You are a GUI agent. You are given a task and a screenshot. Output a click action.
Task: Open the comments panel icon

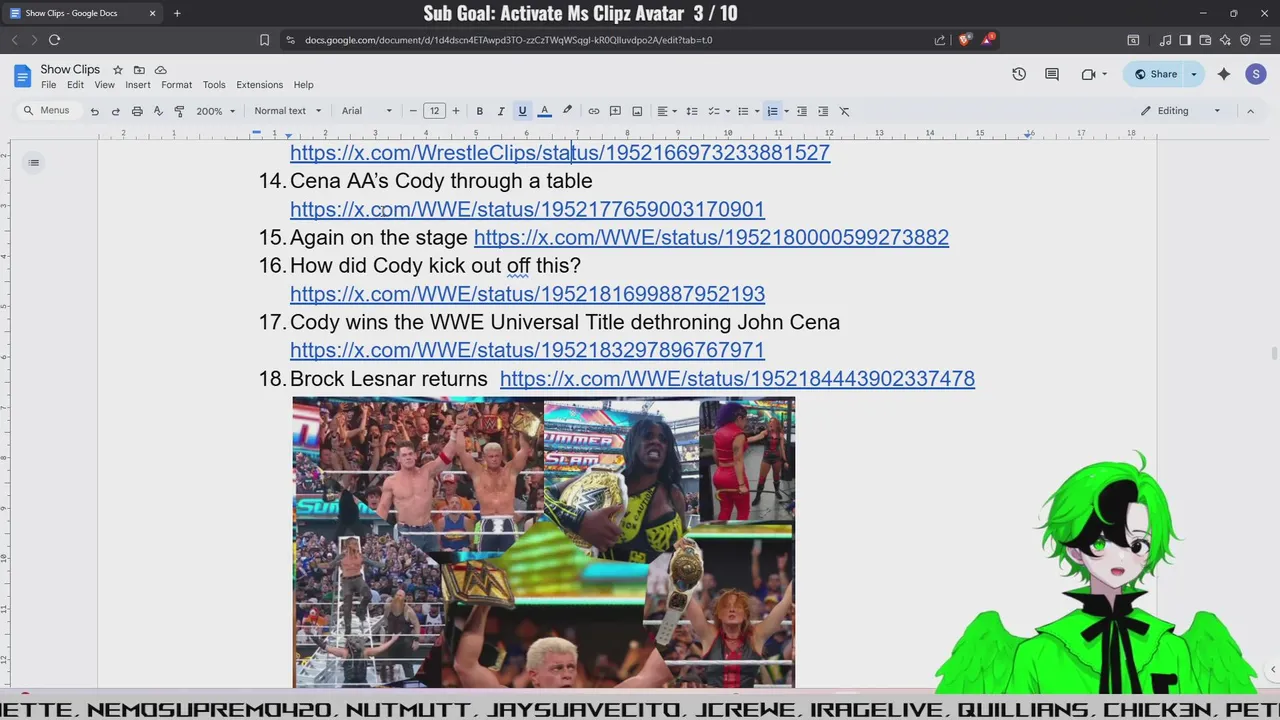(x=1052, y=74)
